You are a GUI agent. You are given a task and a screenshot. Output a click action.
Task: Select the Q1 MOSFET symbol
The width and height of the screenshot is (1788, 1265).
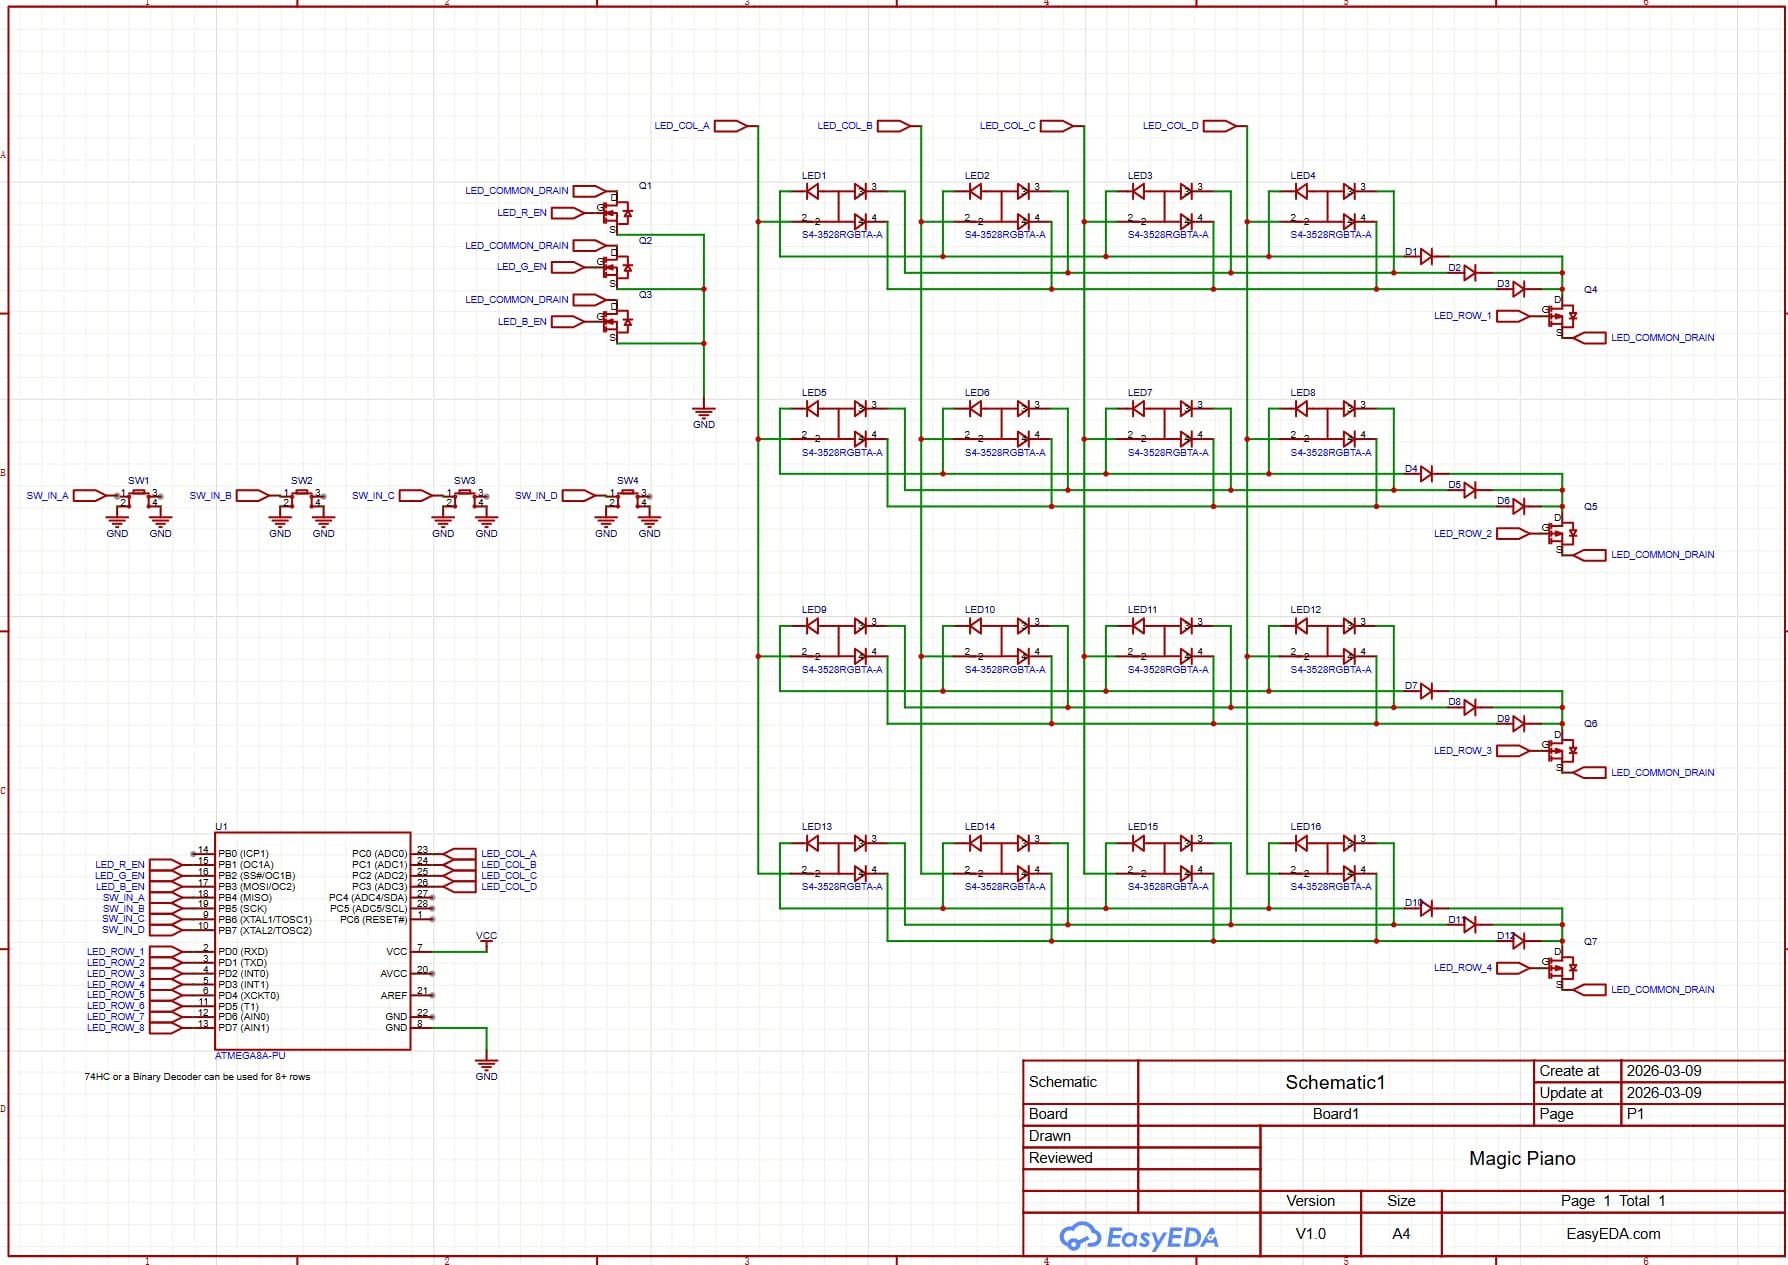tap(618, 211)
